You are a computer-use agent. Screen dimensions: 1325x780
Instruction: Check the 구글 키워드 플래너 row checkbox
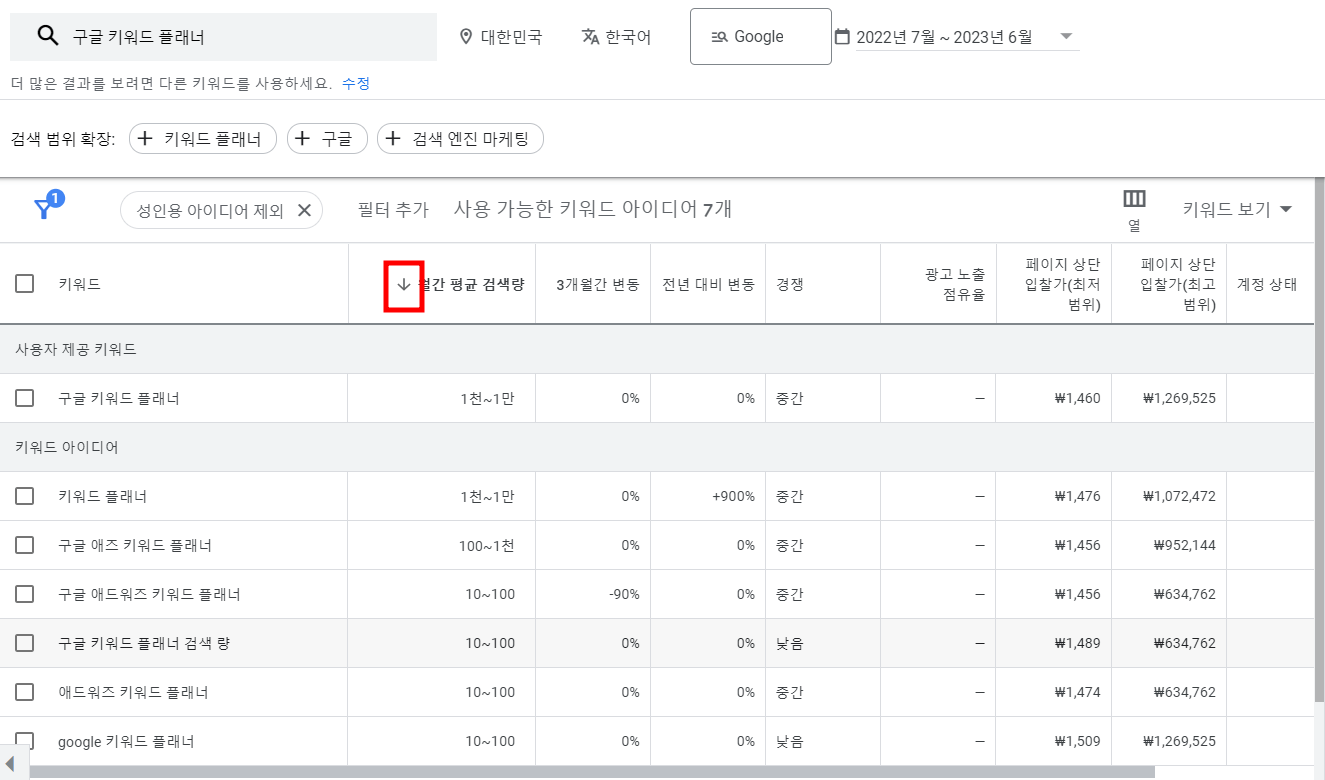pos(24,398)
